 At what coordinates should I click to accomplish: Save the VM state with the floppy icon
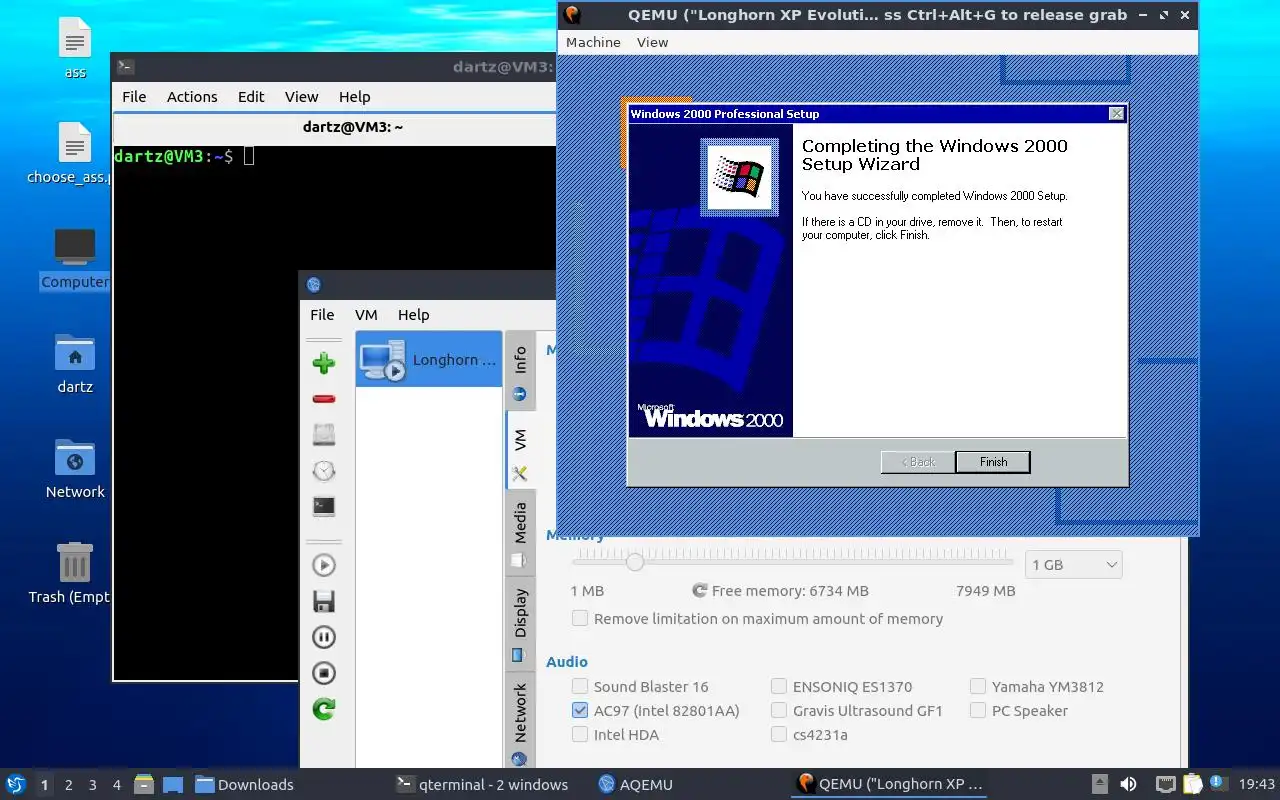click(x=323, y=601)
